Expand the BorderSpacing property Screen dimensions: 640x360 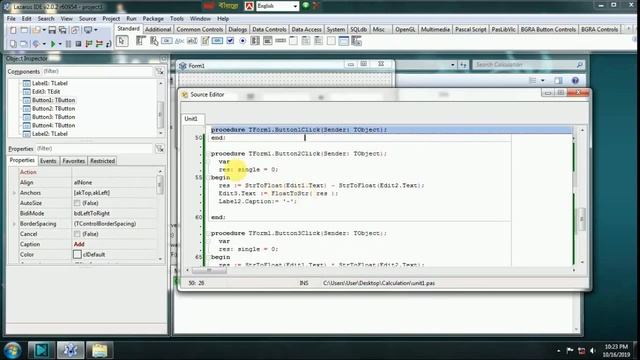[x=14, y=224]
